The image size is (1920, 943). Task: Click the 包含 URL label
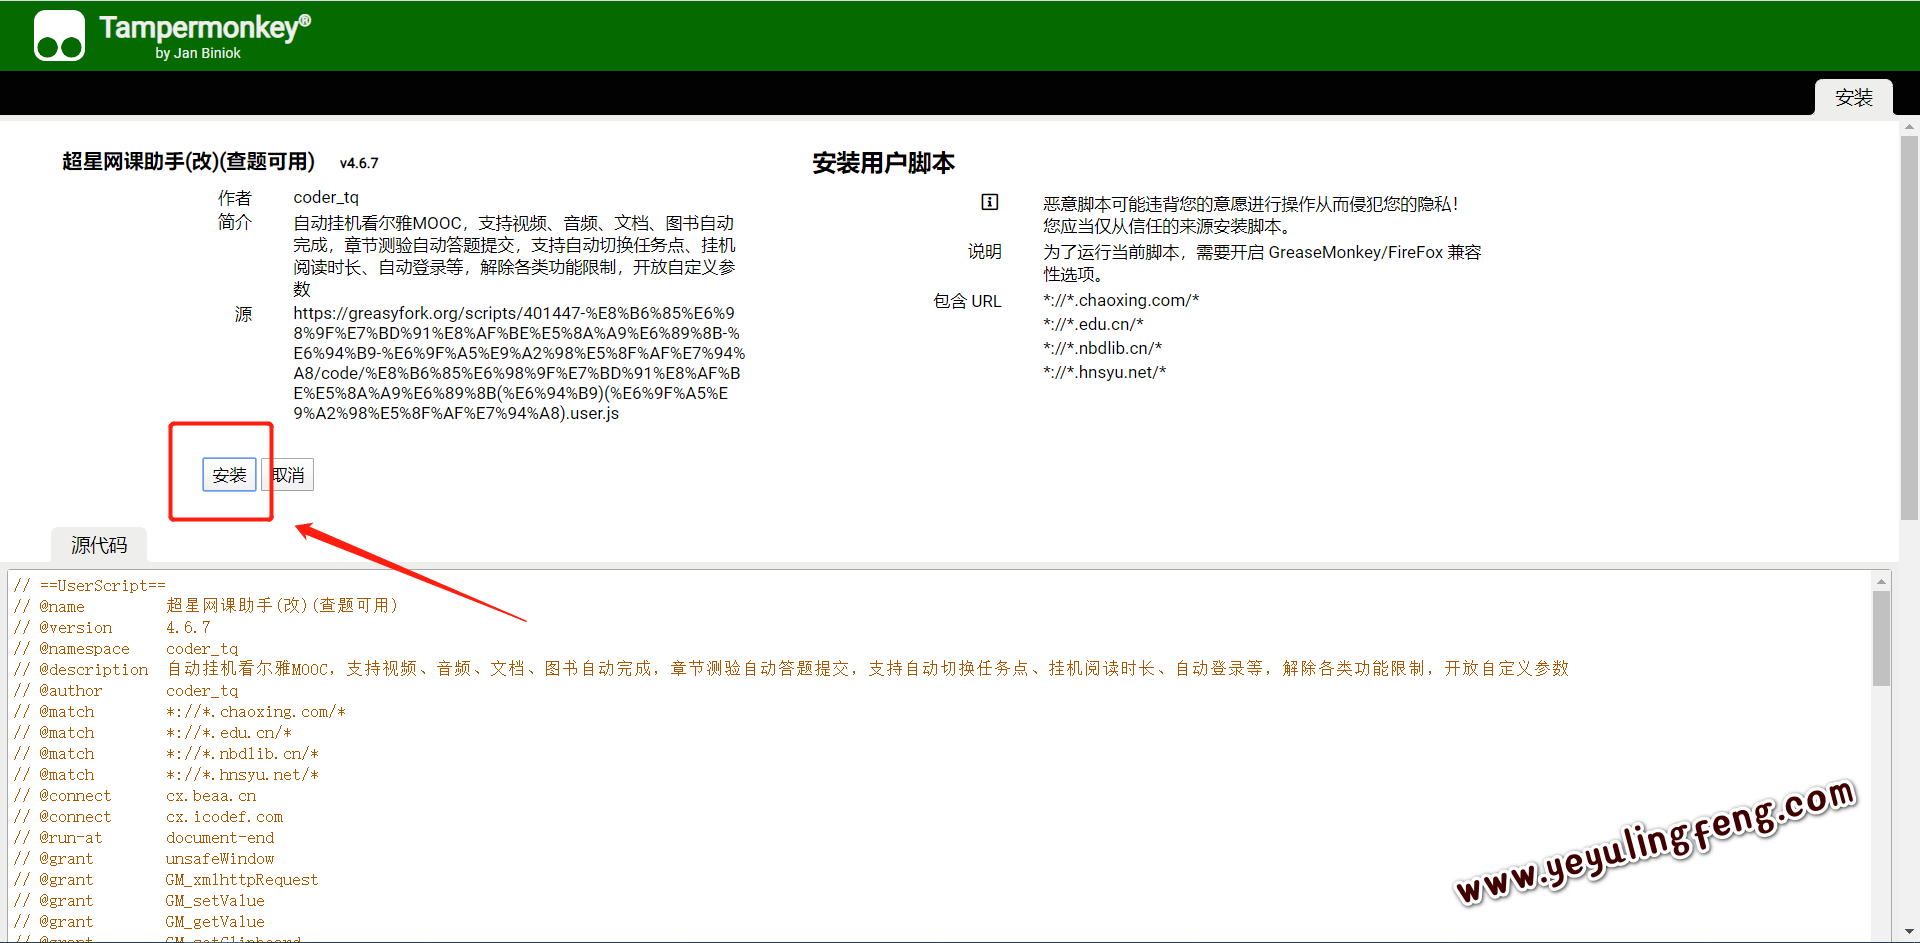[x=967, y=301]
